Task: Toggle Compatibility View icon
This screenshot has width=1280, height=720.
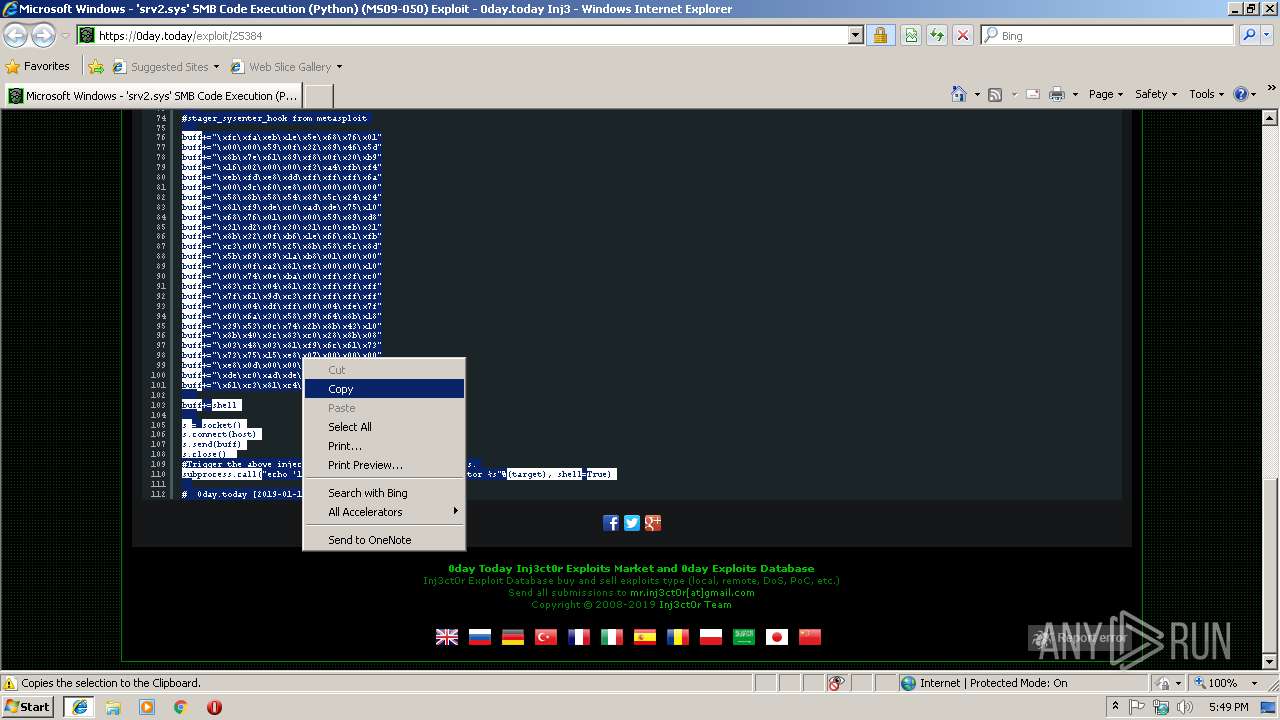Action: tap(911, 35)
